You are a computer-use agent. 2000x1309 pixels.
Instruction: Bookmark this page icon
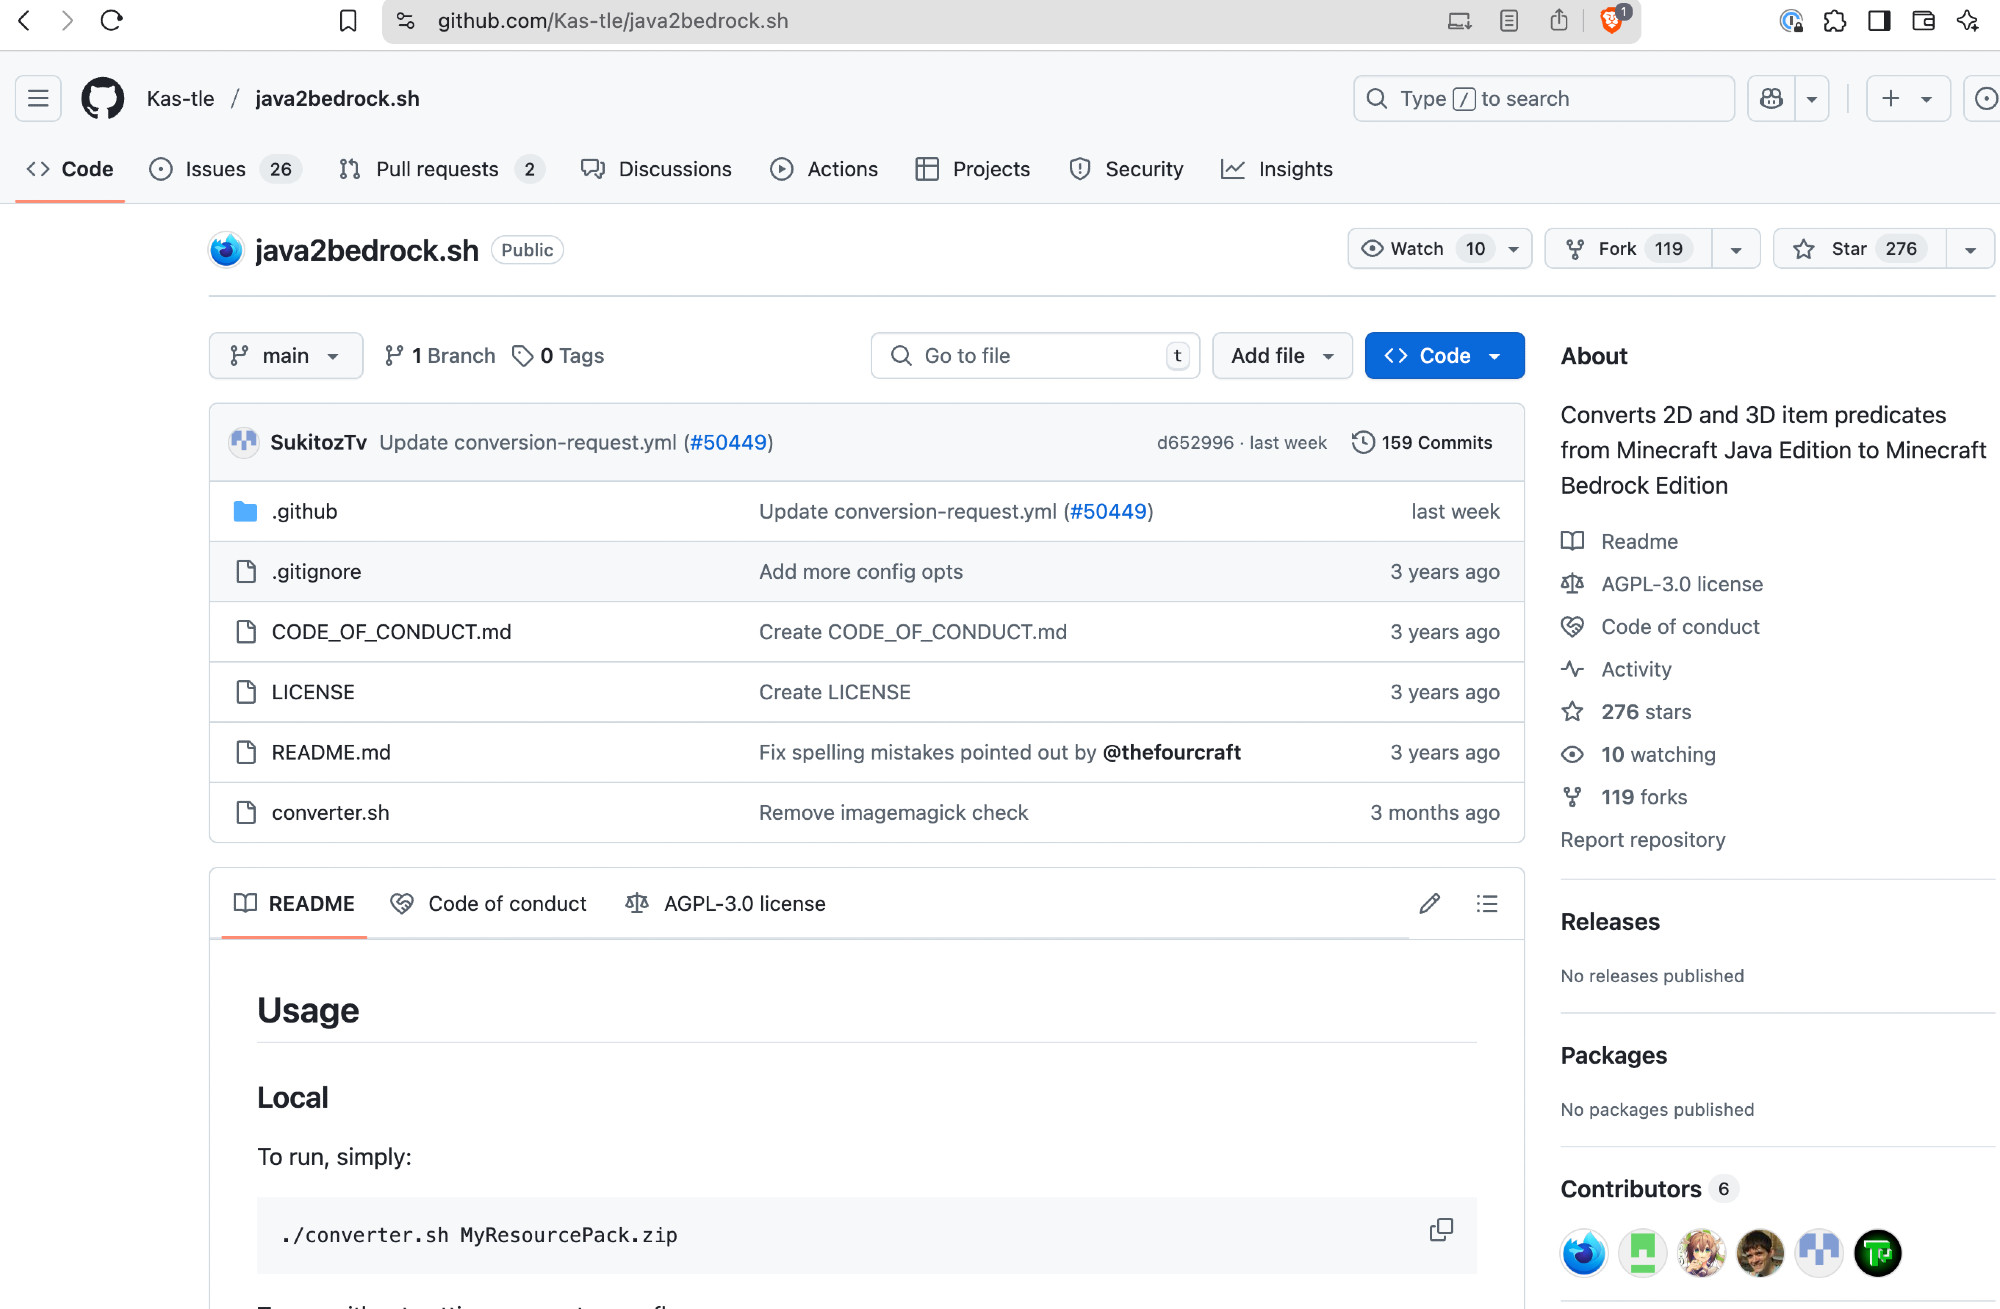click(347, 20)
